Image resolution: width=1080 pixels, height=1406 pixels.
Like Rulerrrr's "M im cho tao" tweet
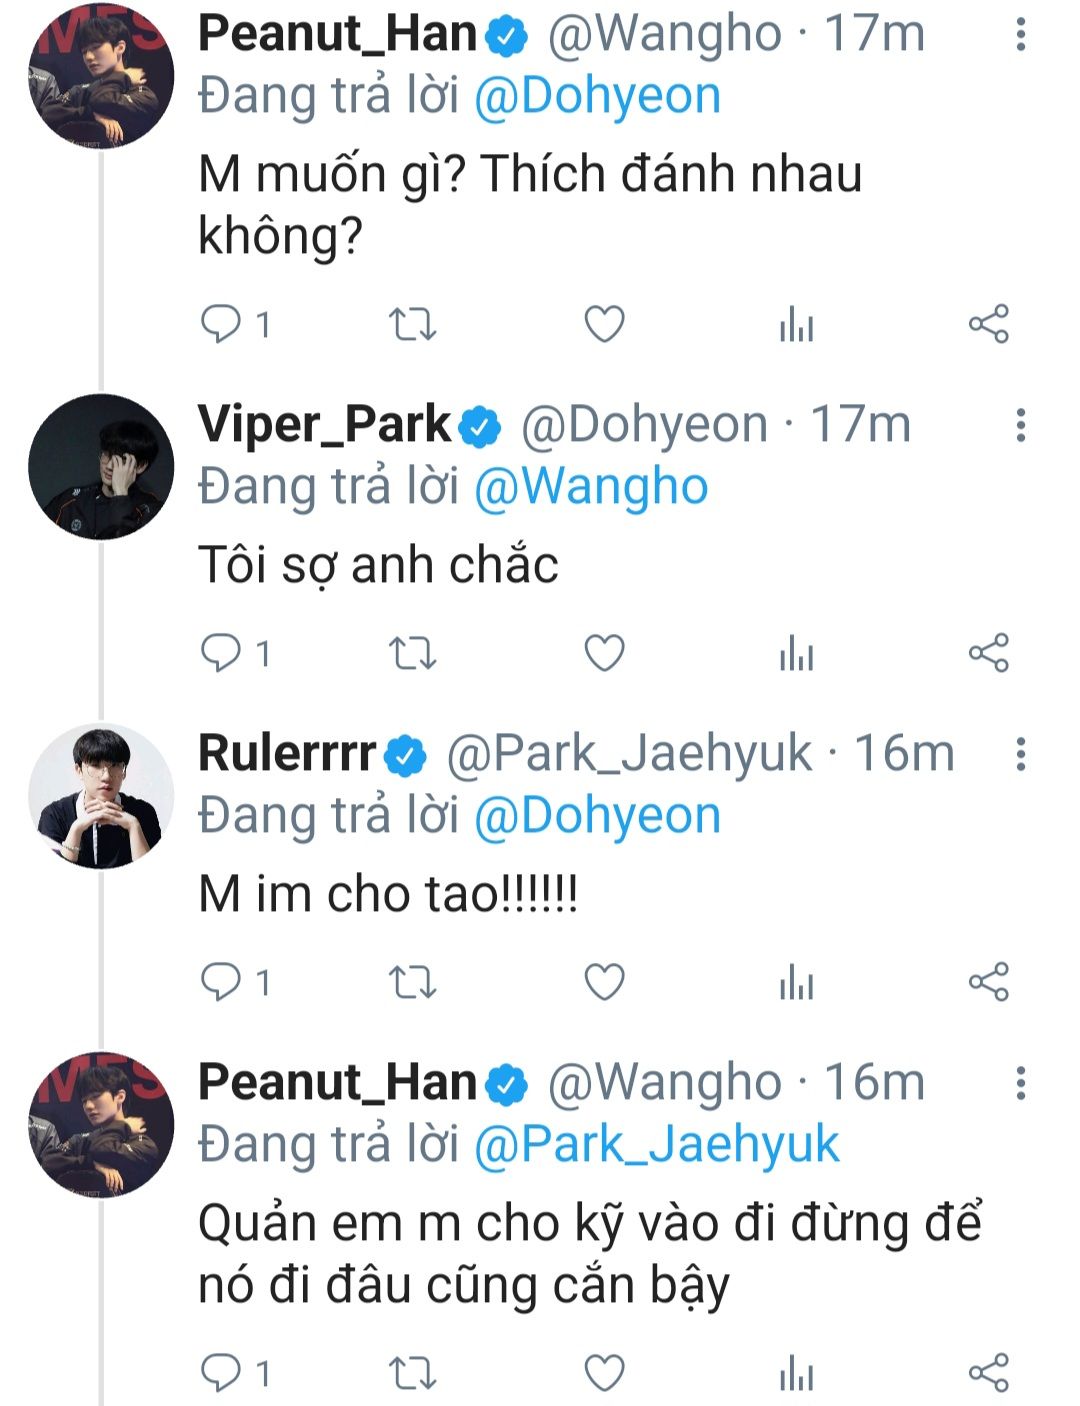tap(604, 983)
